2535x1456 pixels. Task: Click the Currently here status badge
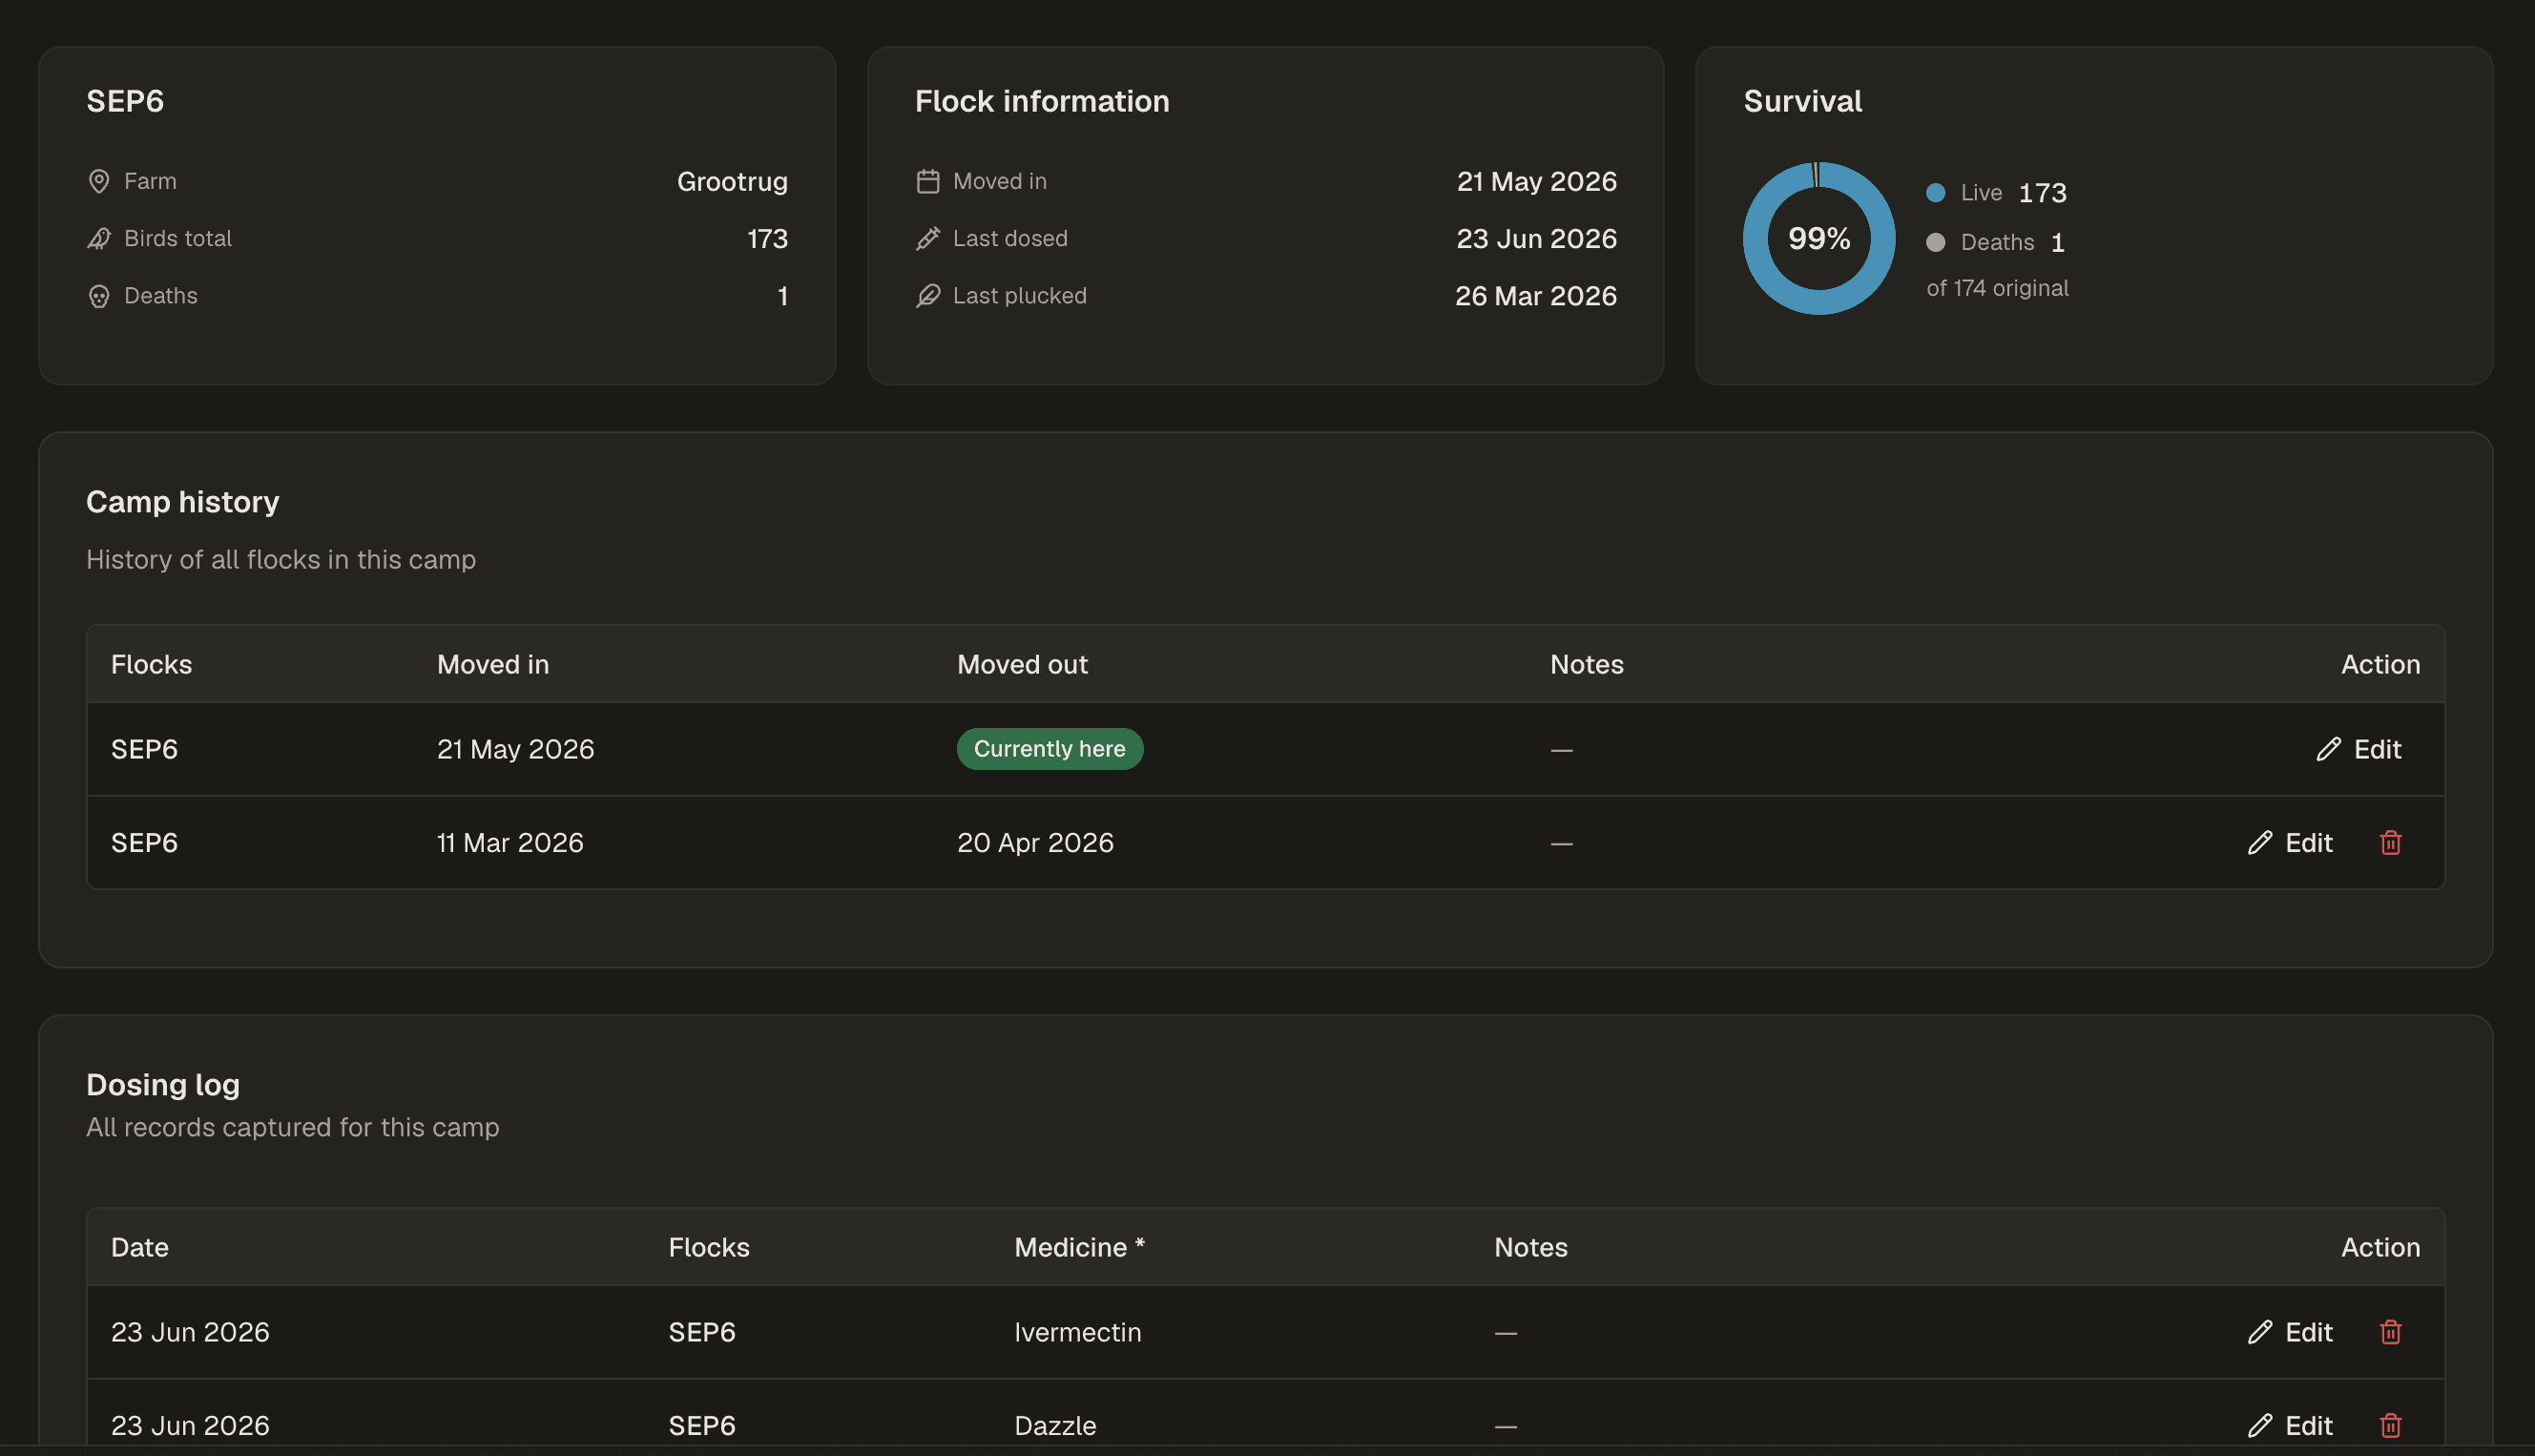pyautogui.click(x=1049, y=749)
